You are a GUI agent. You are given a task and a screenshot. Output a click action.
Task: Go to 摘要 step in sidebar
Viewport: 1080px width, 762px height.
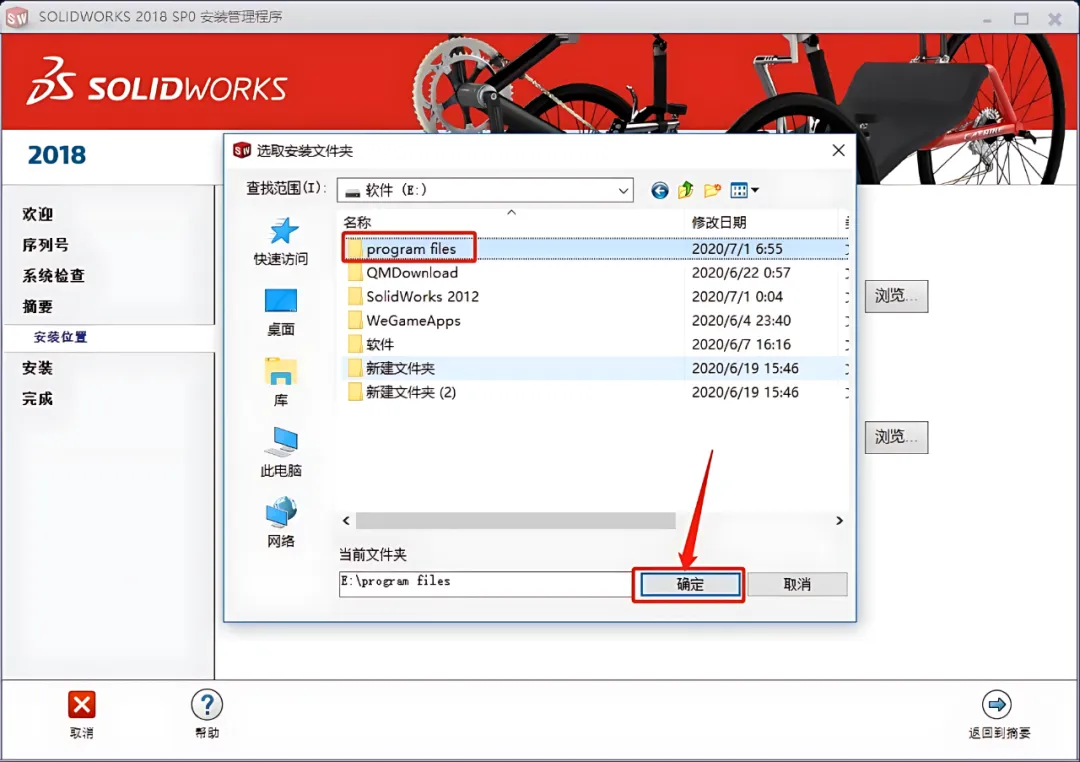(37, 307)
